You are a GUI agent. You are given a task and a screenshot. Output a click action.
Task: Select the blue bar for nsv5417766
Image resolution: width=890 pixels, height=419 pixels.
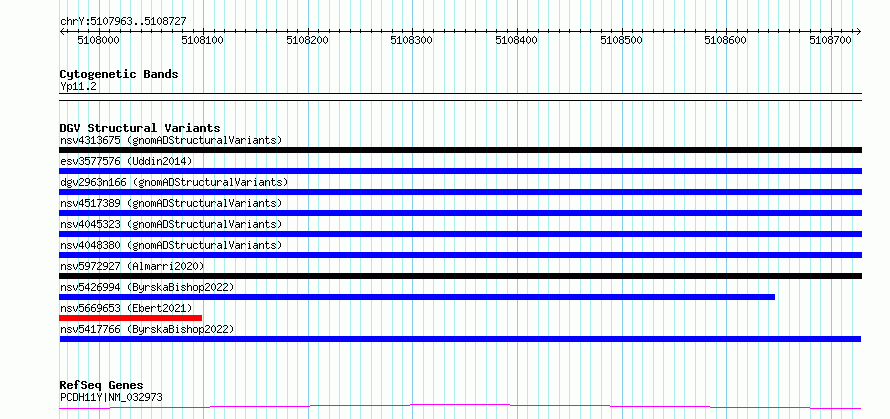pos(460,339)
